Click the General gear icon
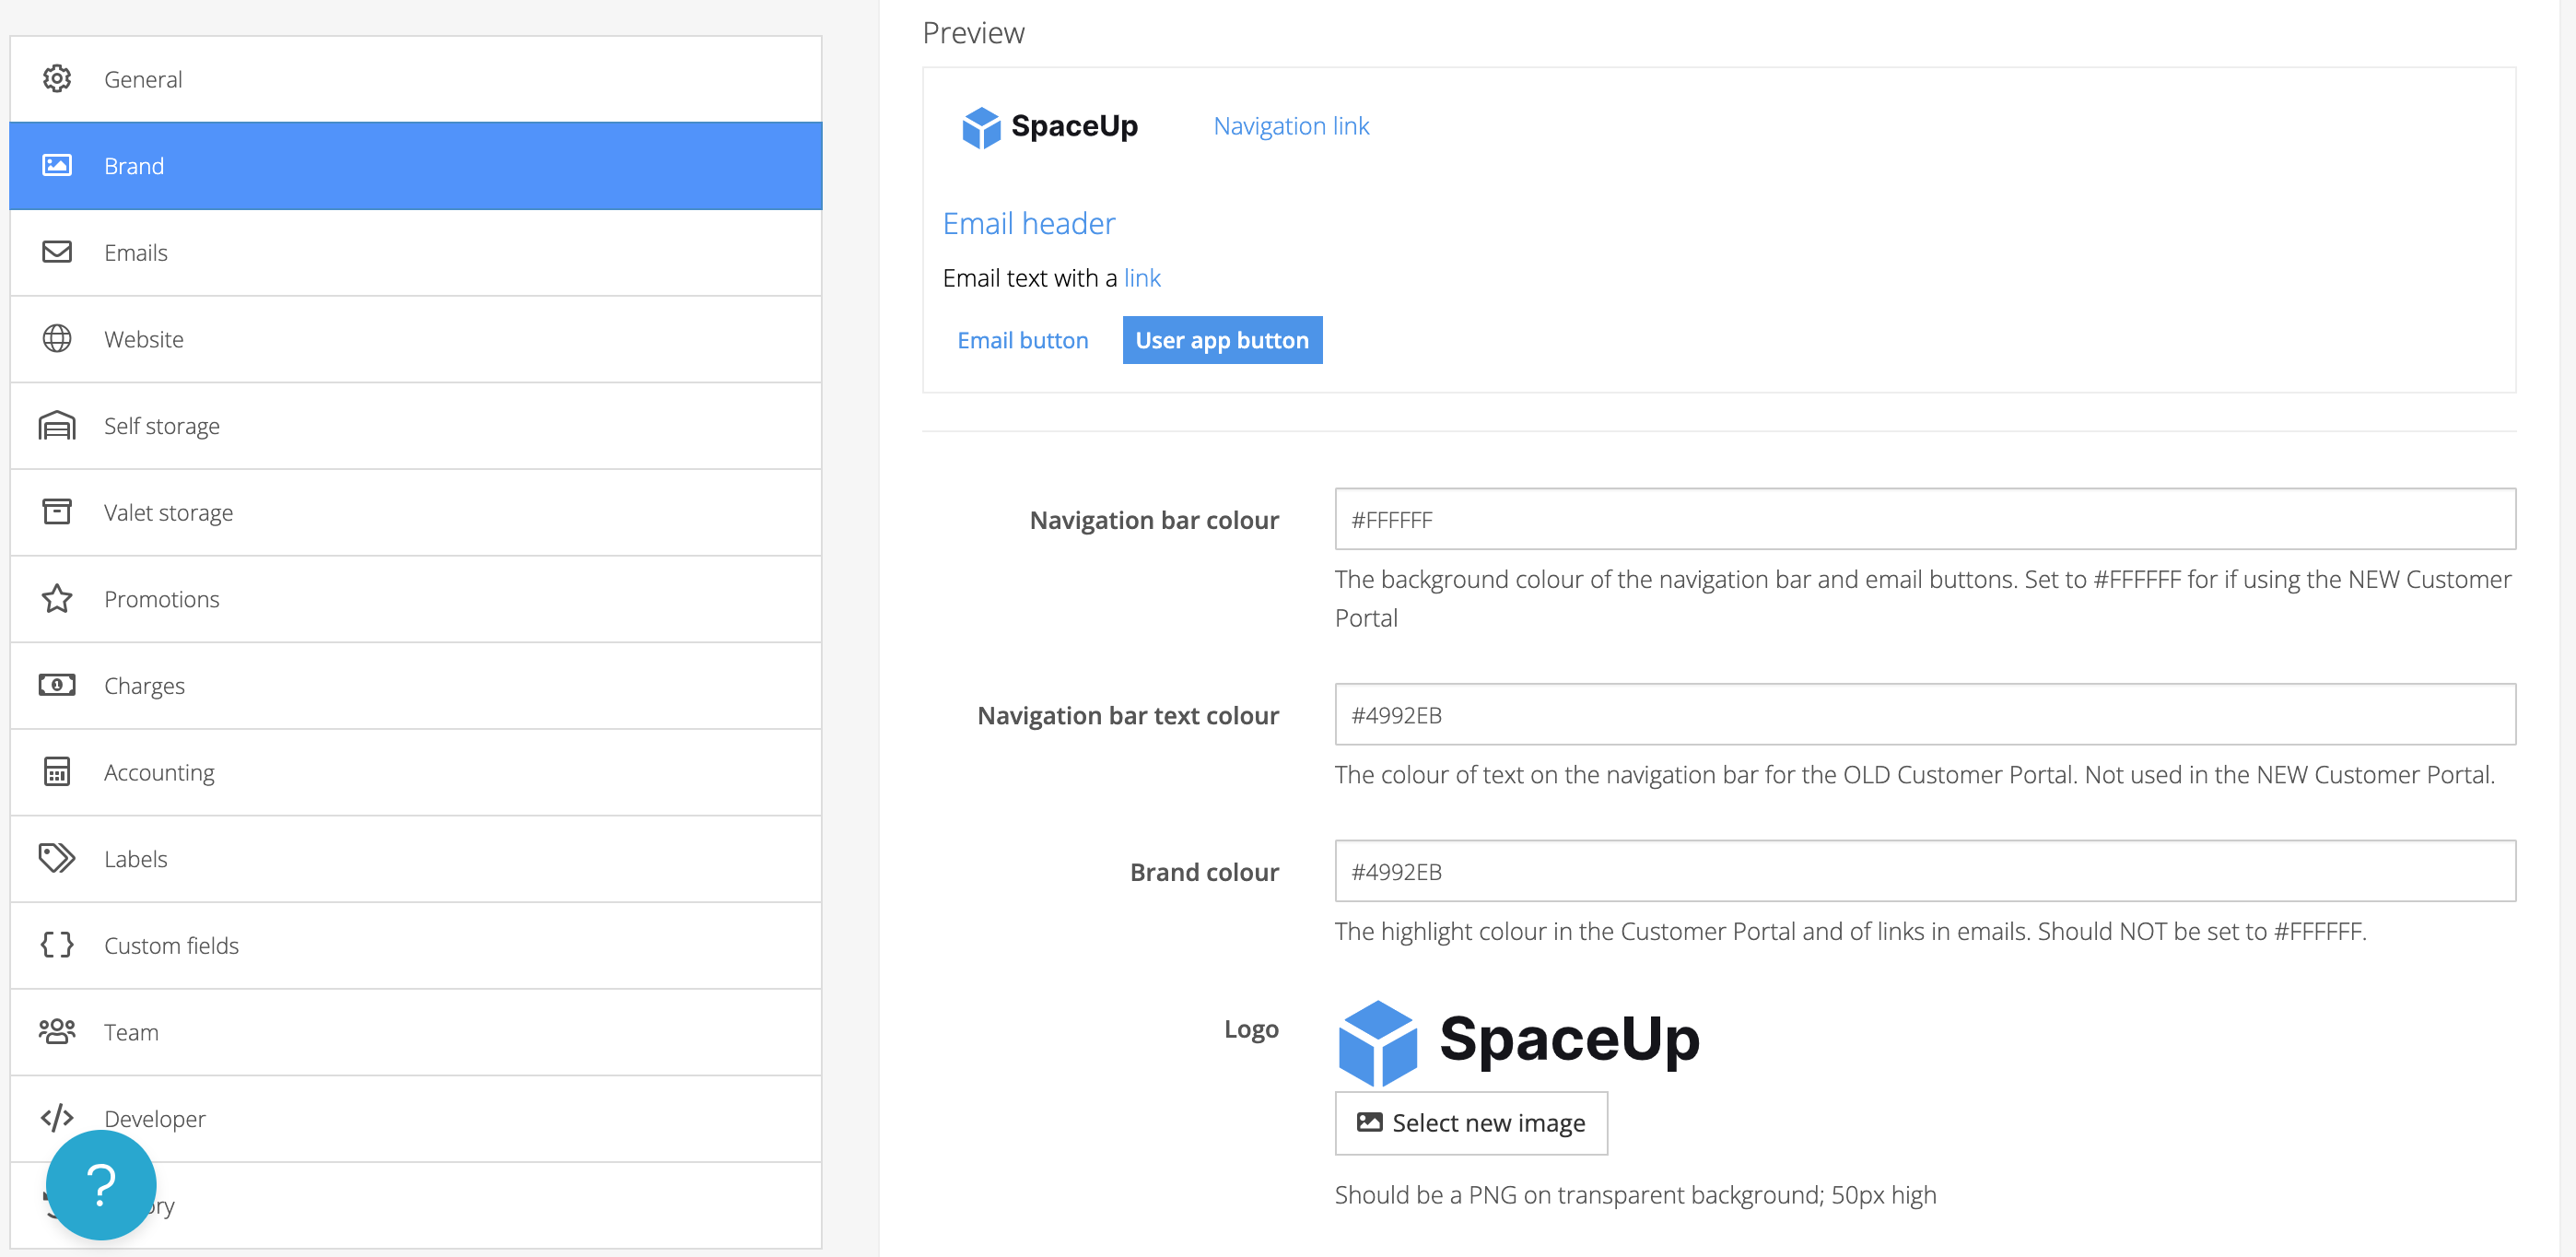This screenshot has width=2576, height=1257. [57, 78]
